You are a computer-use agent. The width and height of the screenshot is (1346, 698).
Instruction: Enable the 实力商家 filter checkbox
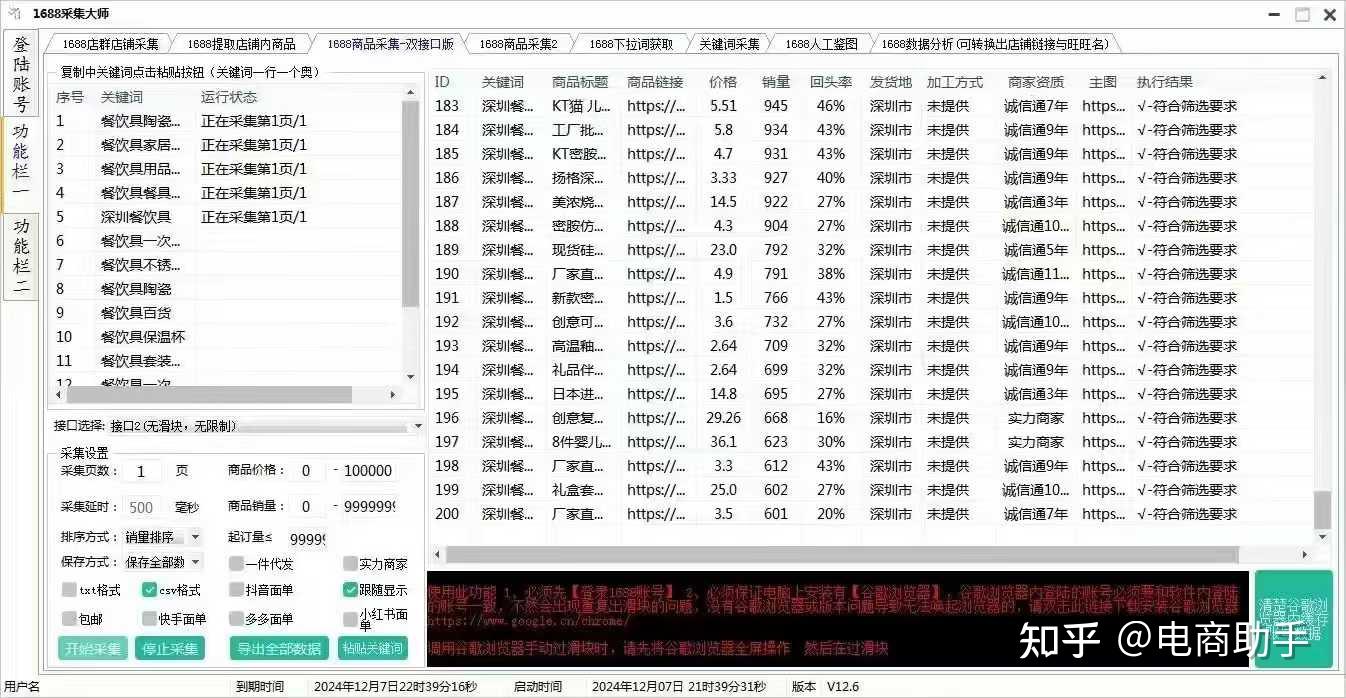(x=350, y=564)
